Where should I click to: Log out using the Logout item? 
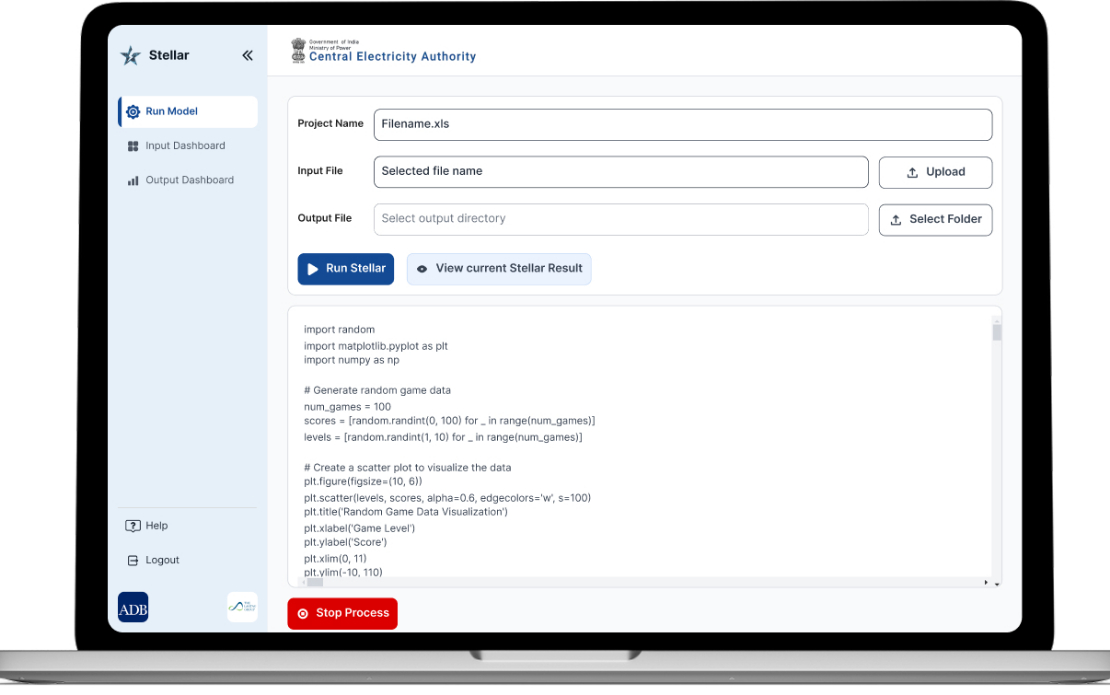coord(153,561)
